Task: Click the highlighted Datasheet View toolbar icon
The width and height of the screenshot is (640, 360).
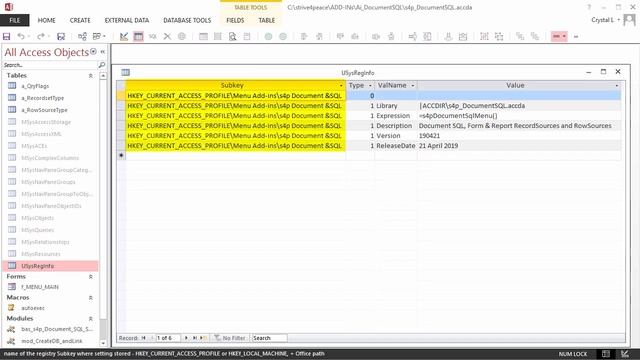Action: tap(138, 36)
